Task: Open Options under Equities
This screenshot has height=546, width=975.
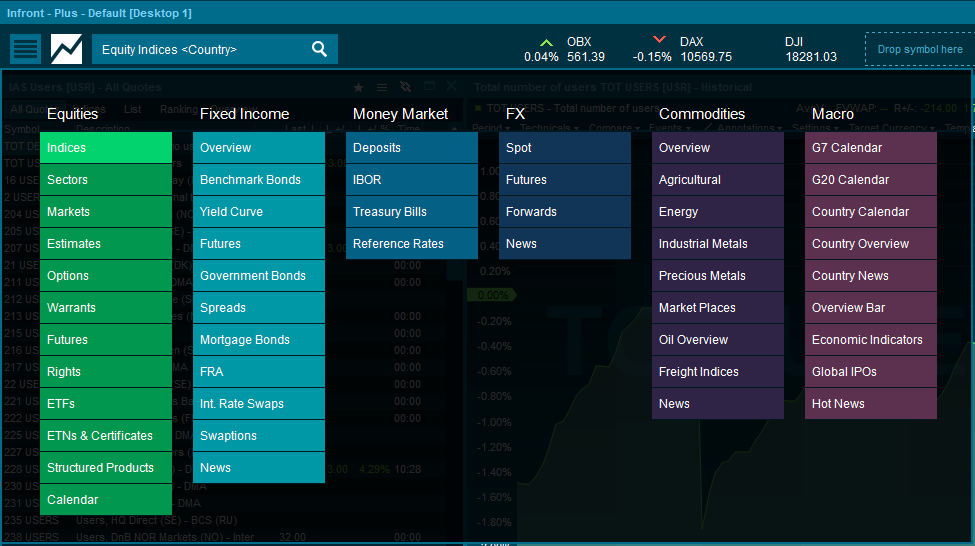Action: click(106, 275)
